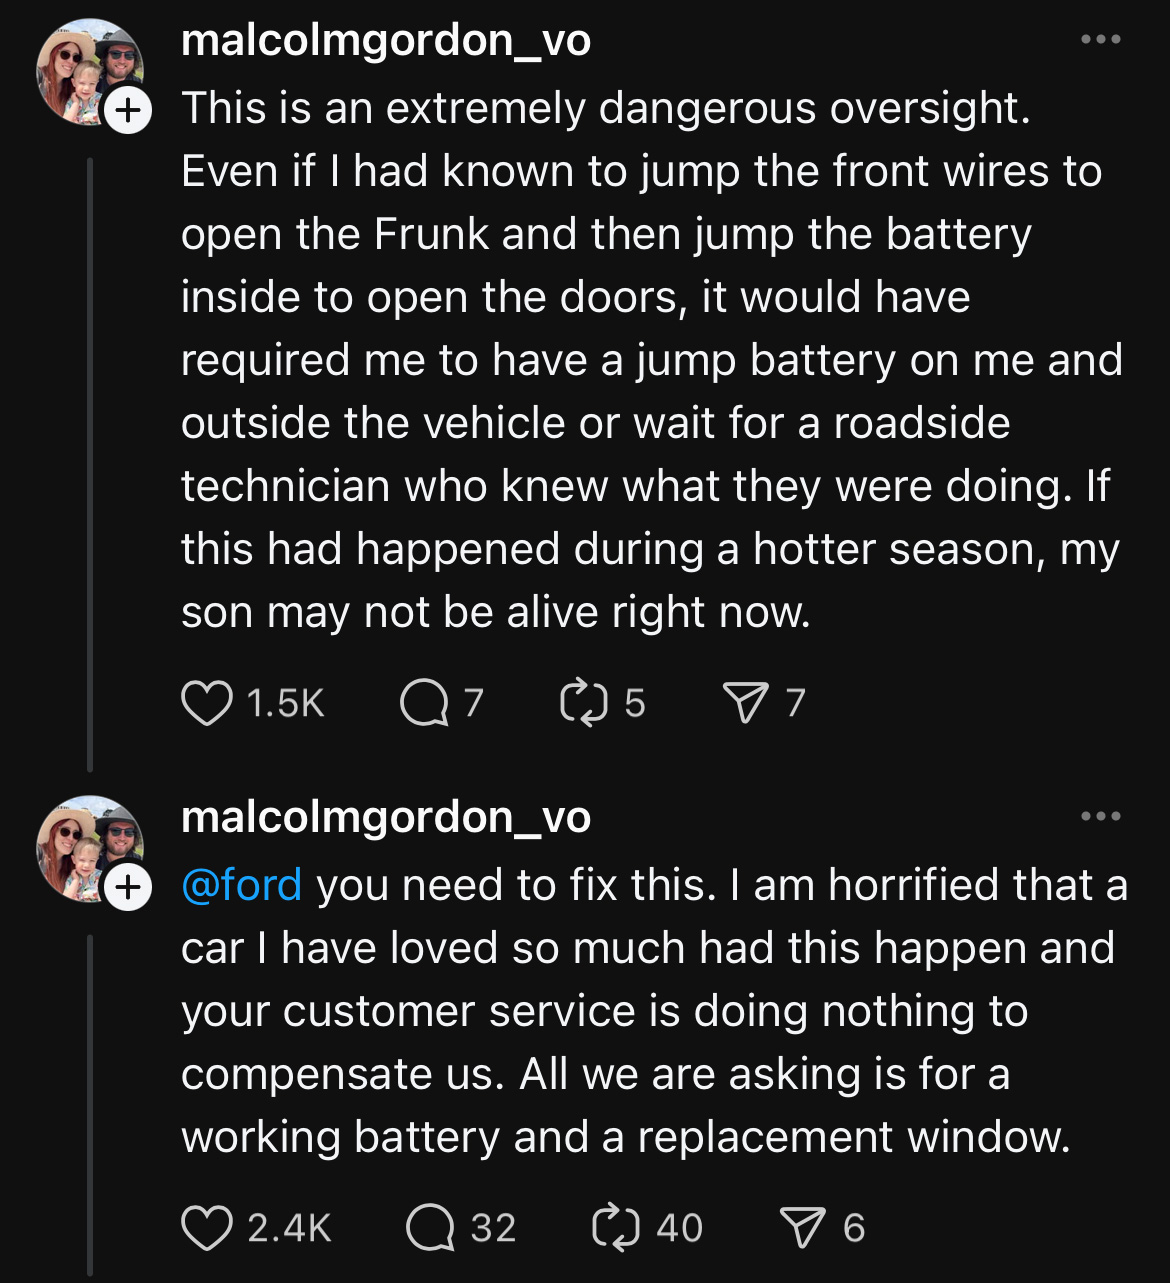
Task: Open the post about jumping the Frunk battery
Action: (x=651, y=360)
